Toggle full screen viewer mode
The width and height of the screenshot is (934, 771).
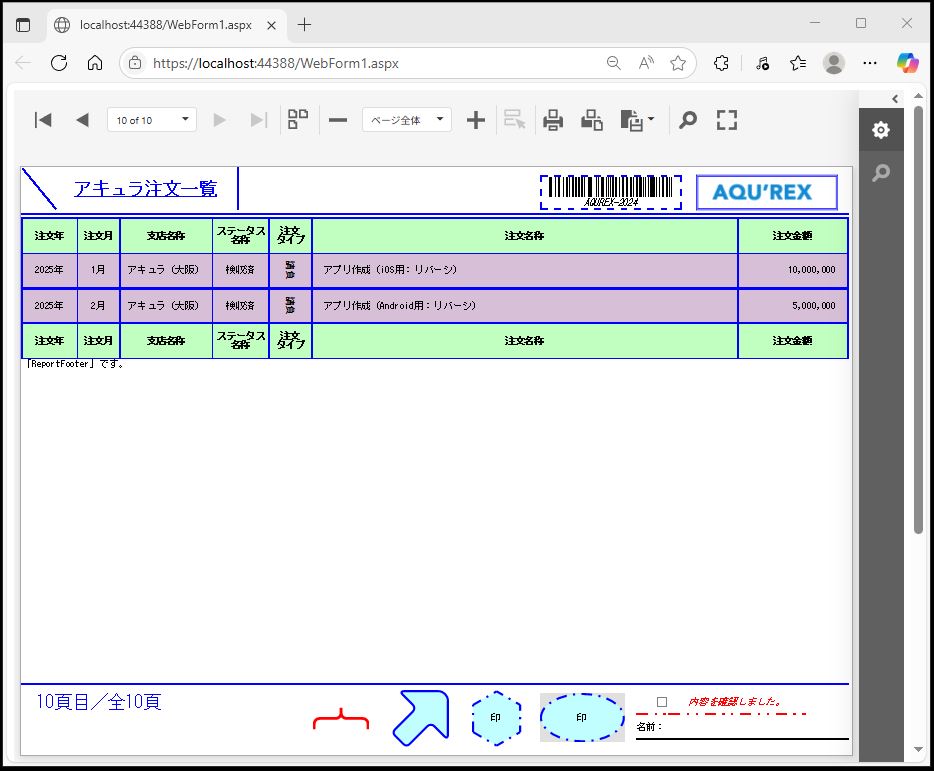coord(727,120)
